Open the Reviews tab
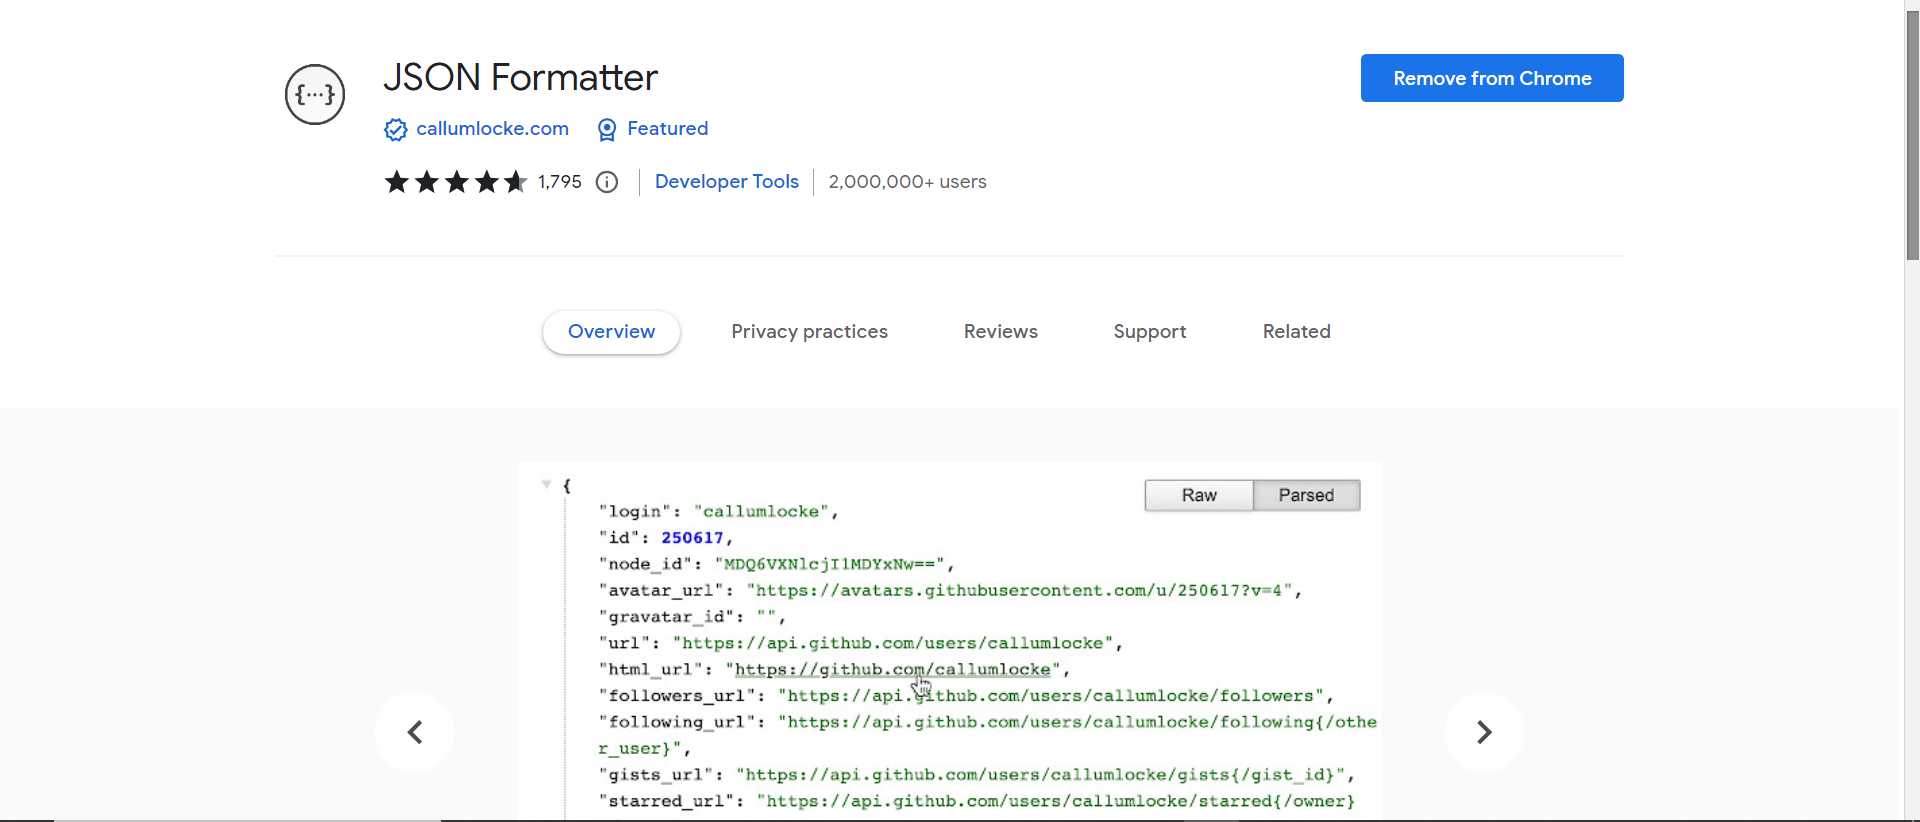The image size is (1920, 822). [1000, 332]
